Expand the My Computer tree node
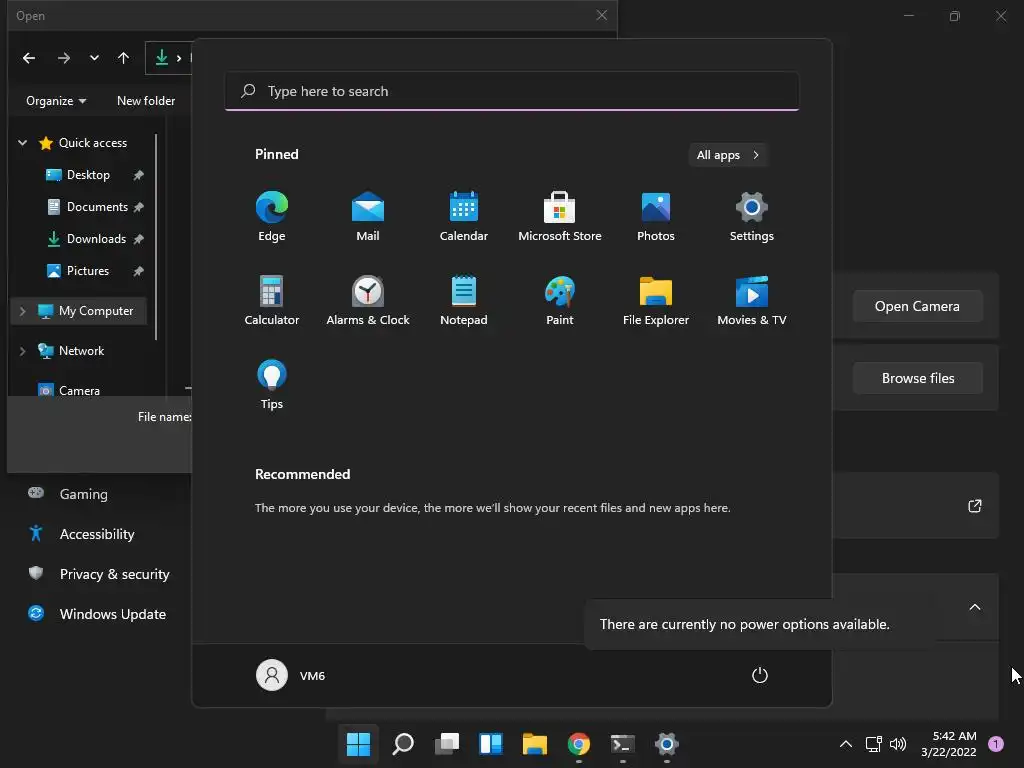 pos(22,311)
